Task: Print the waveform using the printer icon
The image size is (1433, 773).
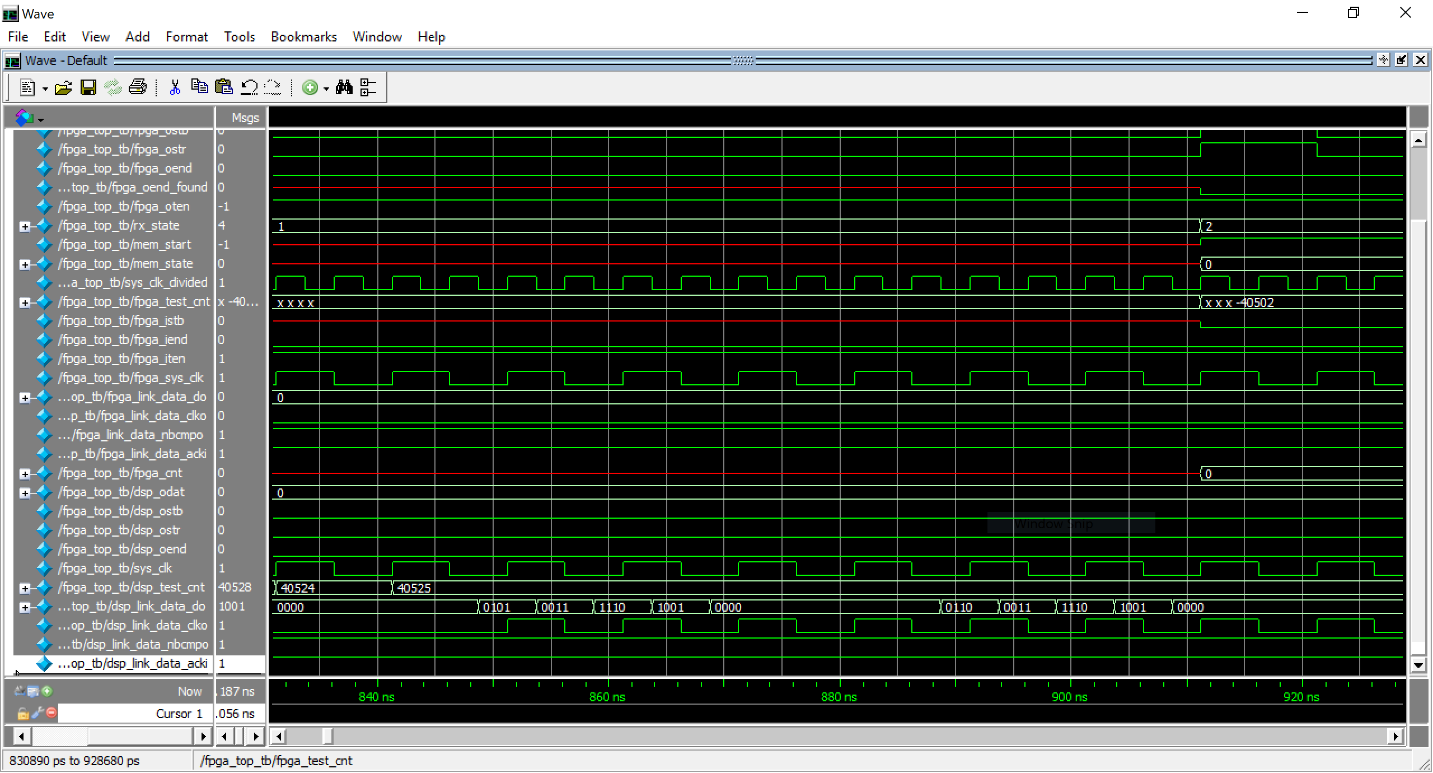Action: (137, 88)
